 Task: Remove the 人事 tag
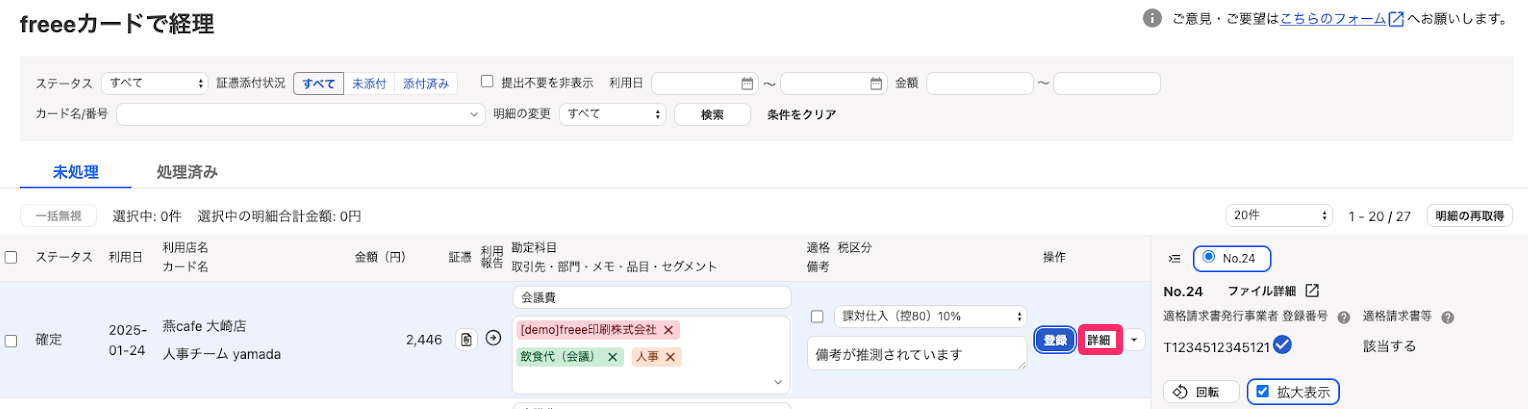[670, 357]
